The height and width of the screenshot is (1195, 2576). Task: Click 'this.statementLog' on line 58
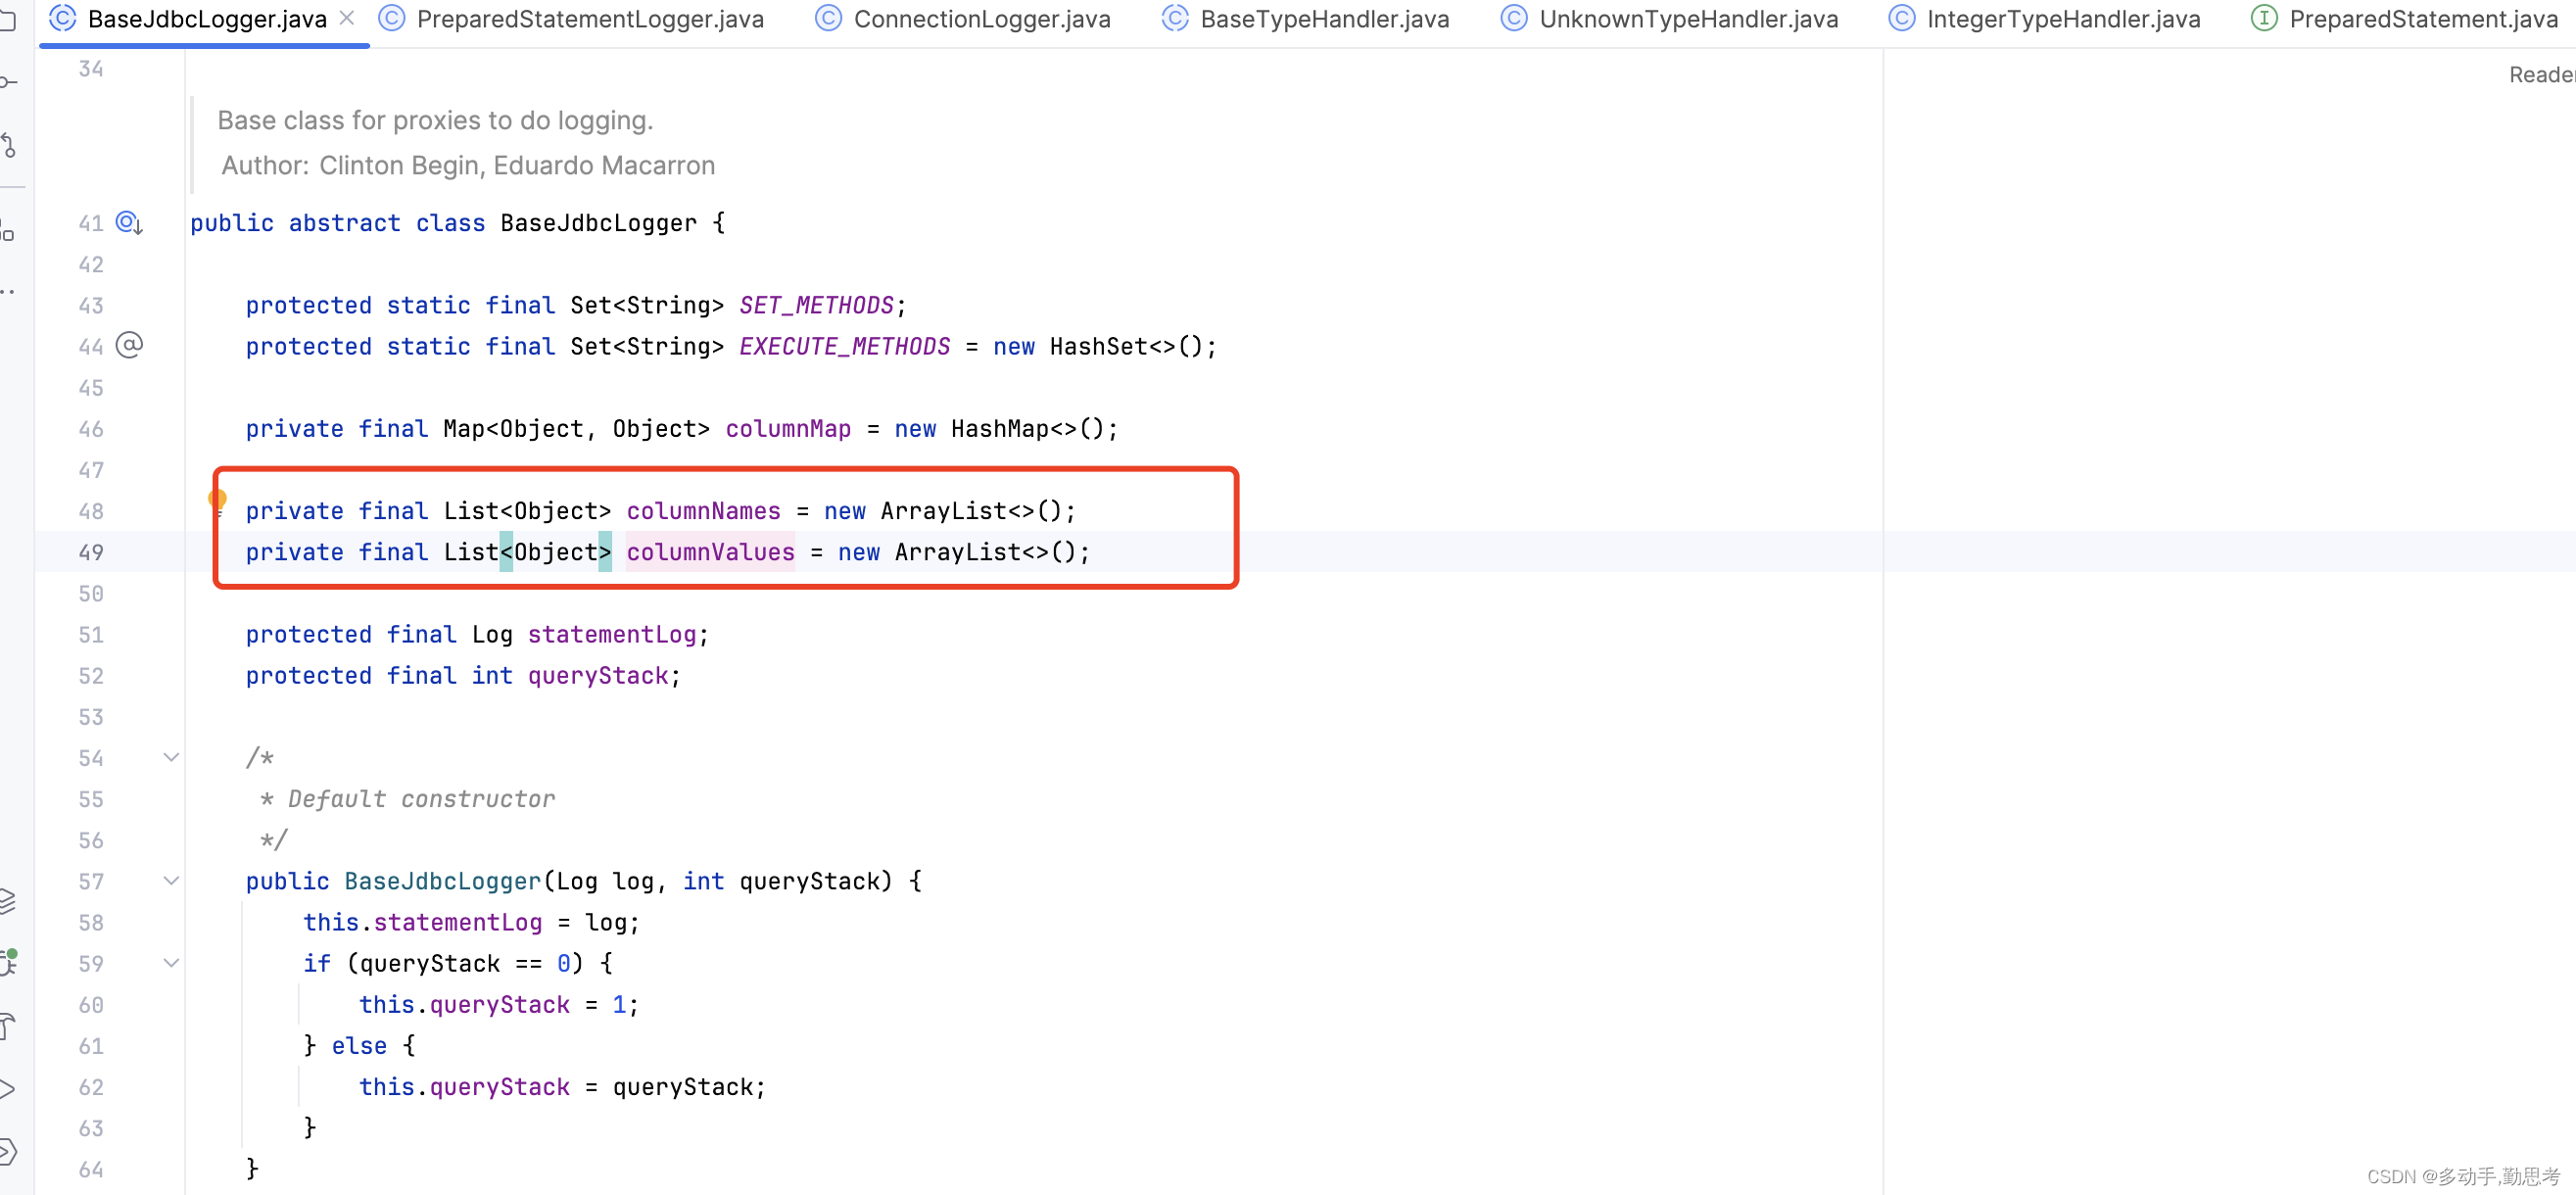coord(422,921)
